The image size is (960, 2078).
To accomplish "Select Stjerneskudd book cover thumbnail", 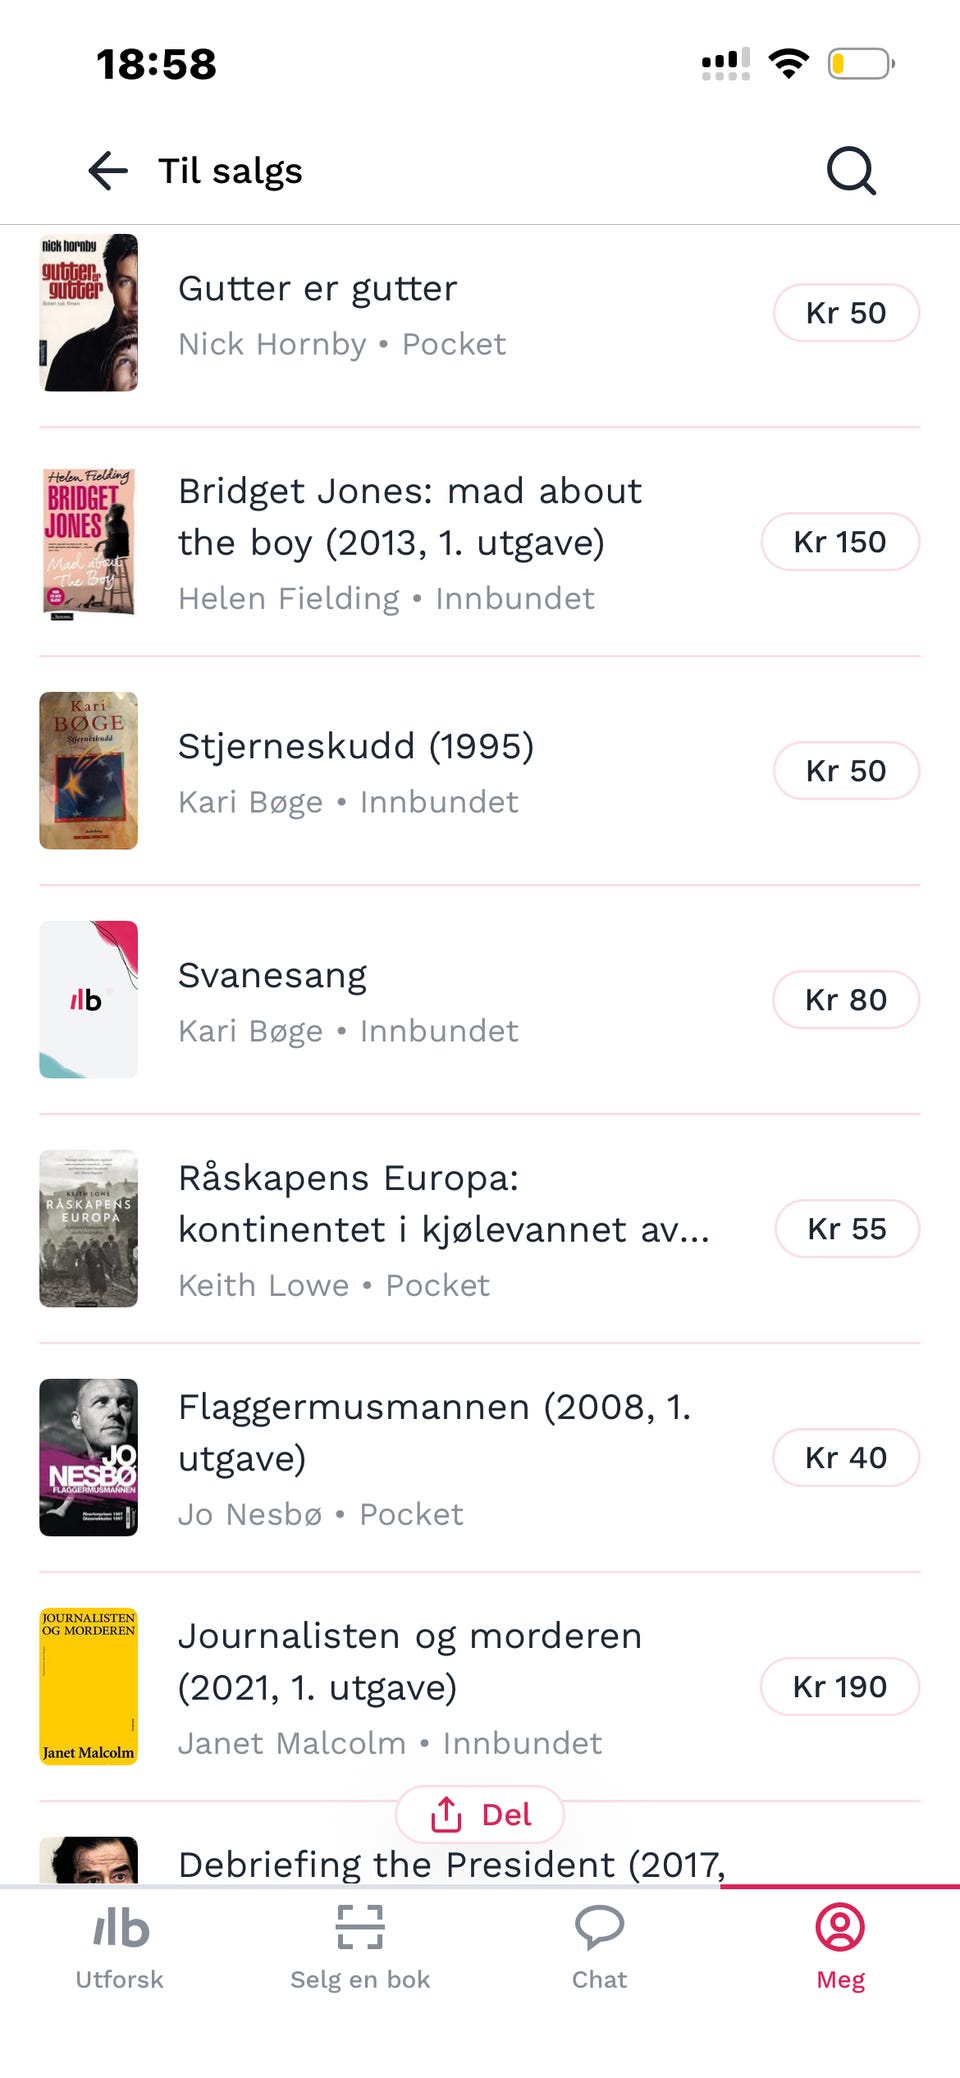I will (88, 770).
